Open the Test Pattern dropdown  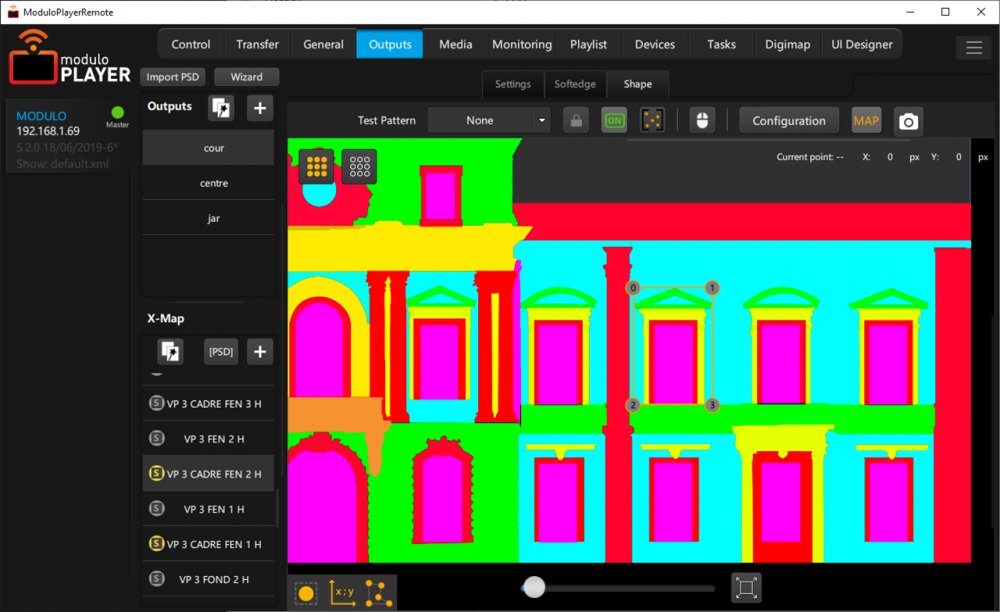click(x=489, y=119)
